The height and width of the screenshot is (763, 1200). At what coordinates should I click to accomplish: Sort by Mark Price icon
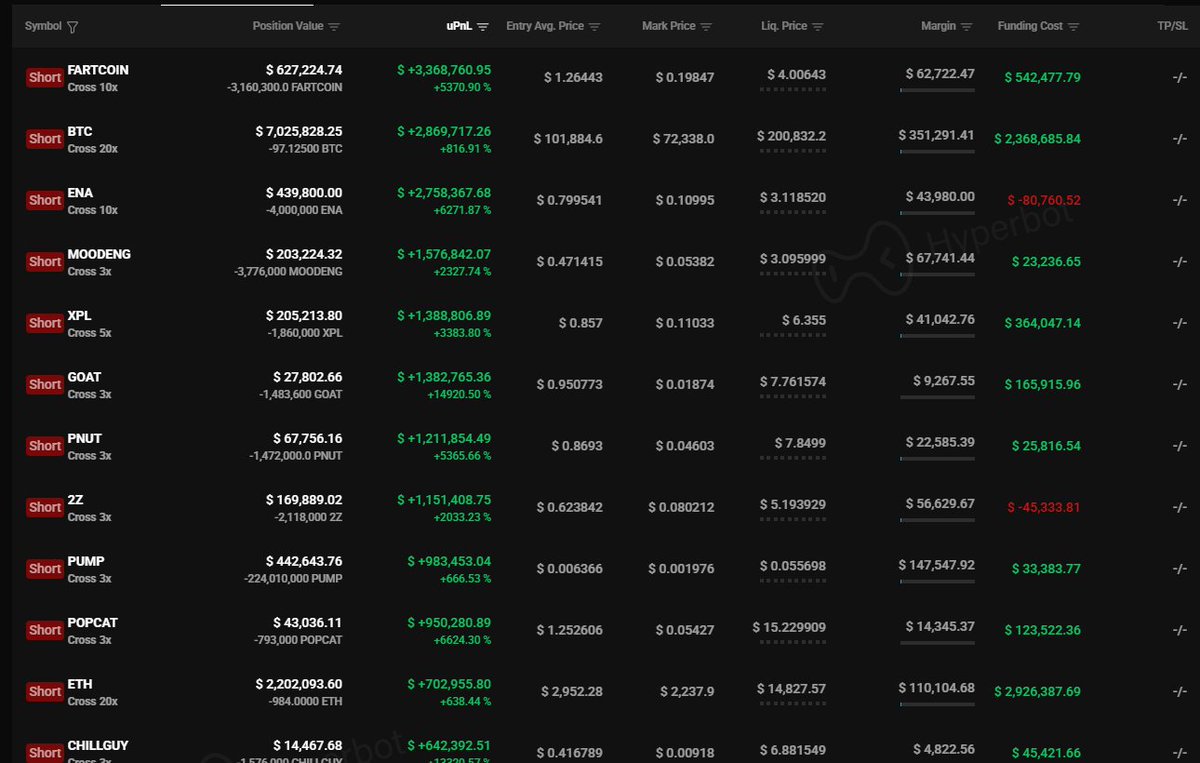[706, 27]
